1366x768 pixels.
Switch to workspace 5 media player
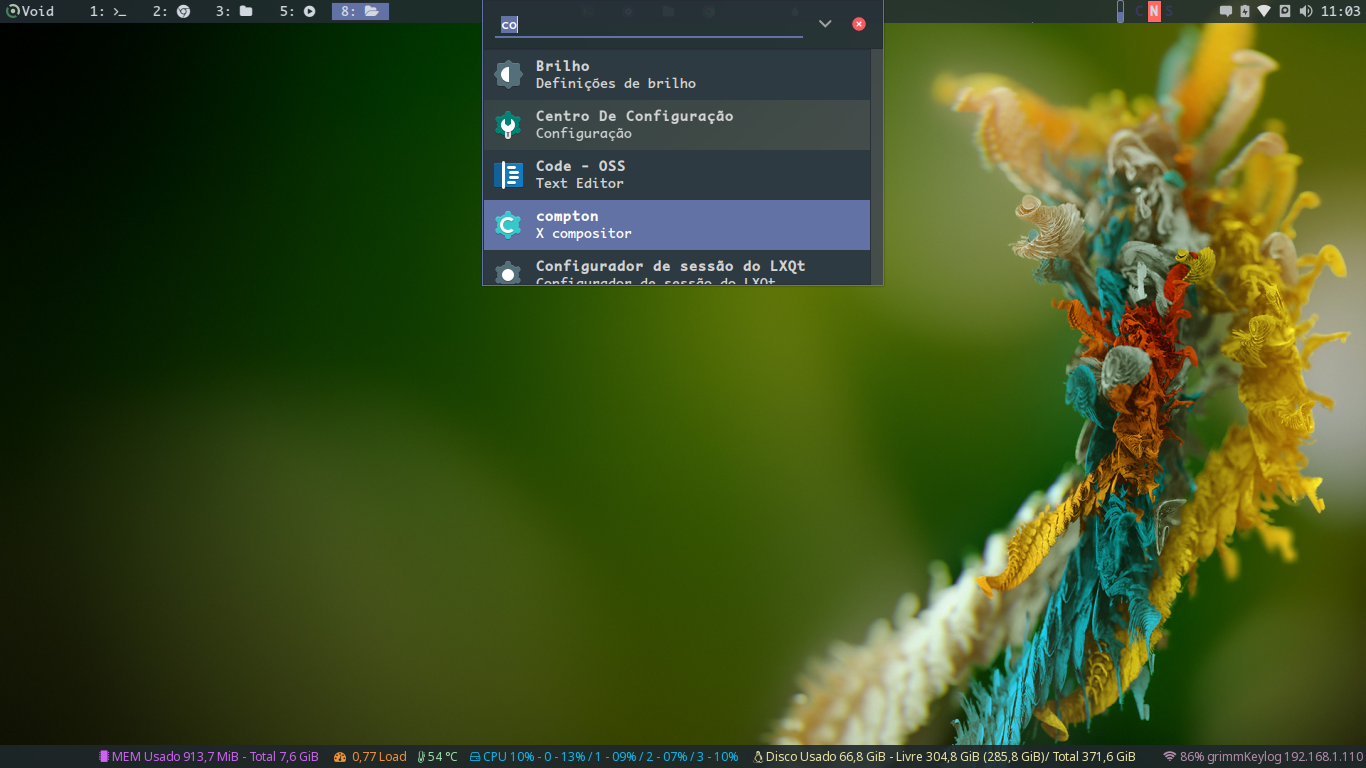point(297,11)
